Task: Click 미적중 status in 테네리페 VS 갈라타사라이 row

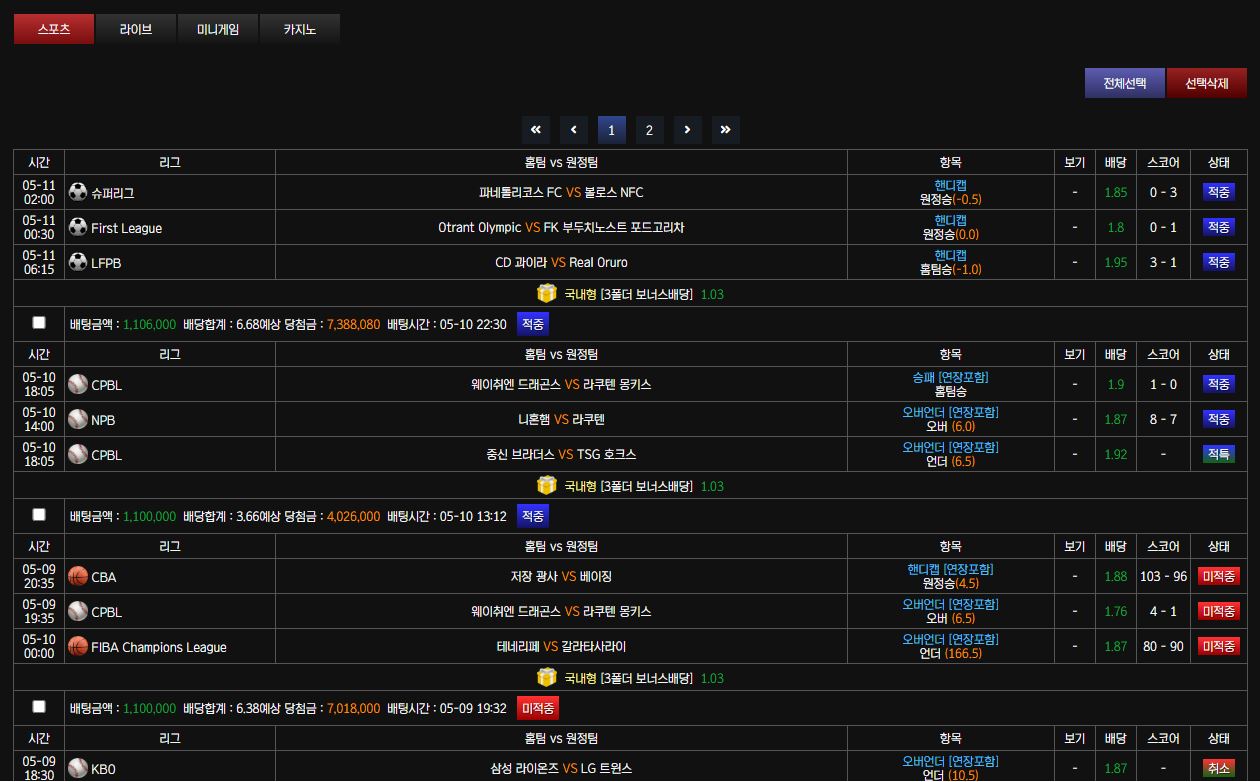Action: 1218,646
